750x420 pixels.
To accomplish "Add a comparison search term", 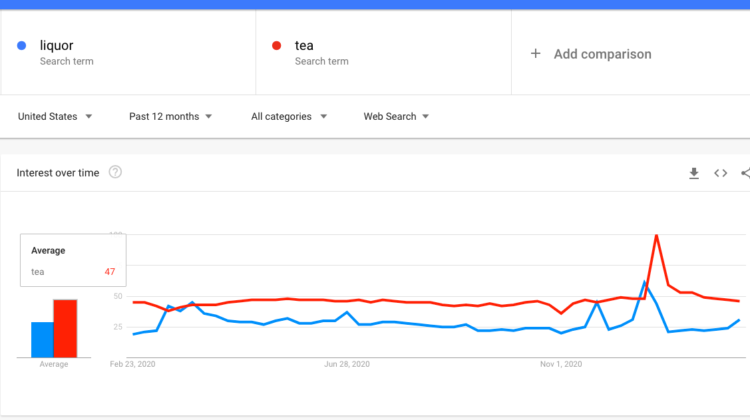I will [591, 54].
